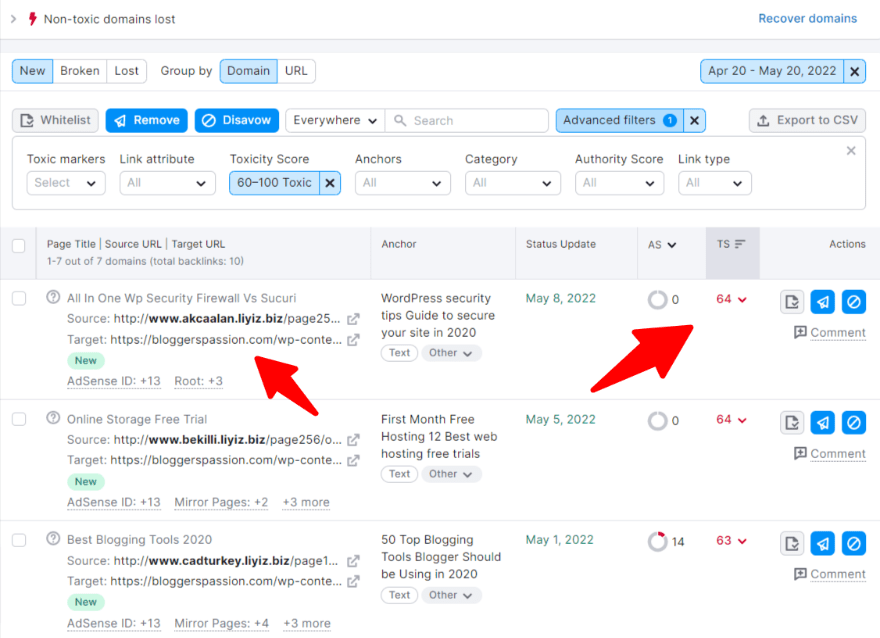Click the page icon in Best Blogging Tools actions
This screenshot has height=638, width=880.
(x=791, y=542)
